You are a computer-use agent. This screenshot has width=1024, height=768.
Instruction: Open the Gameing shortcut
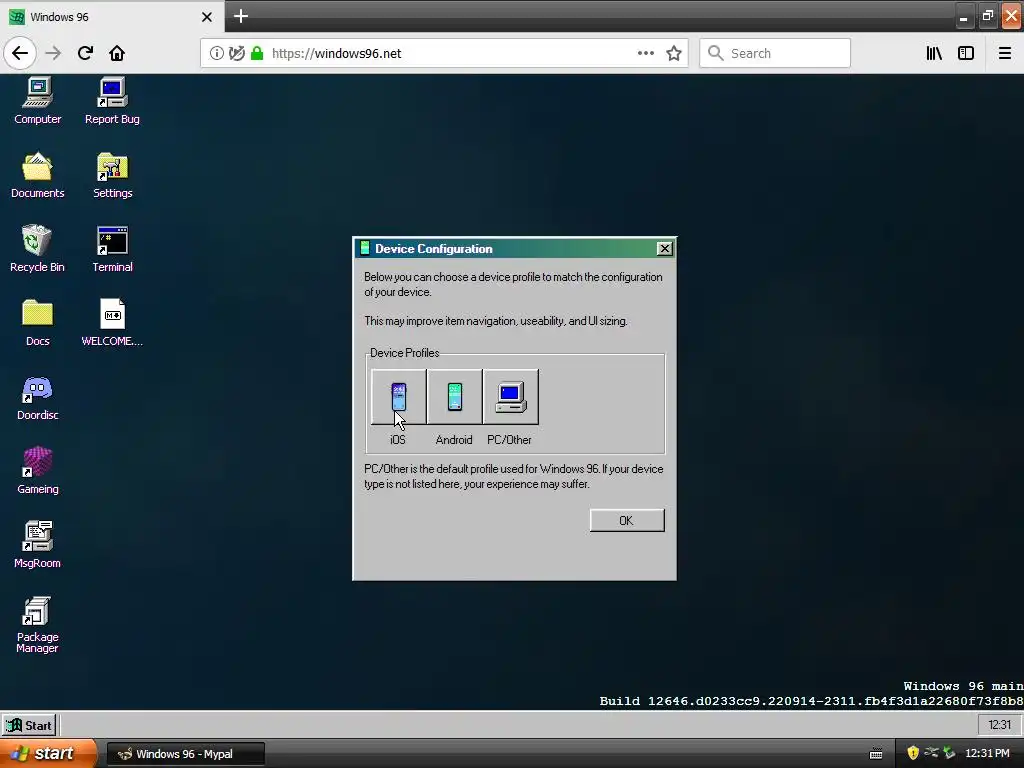[x=37, y=470]
